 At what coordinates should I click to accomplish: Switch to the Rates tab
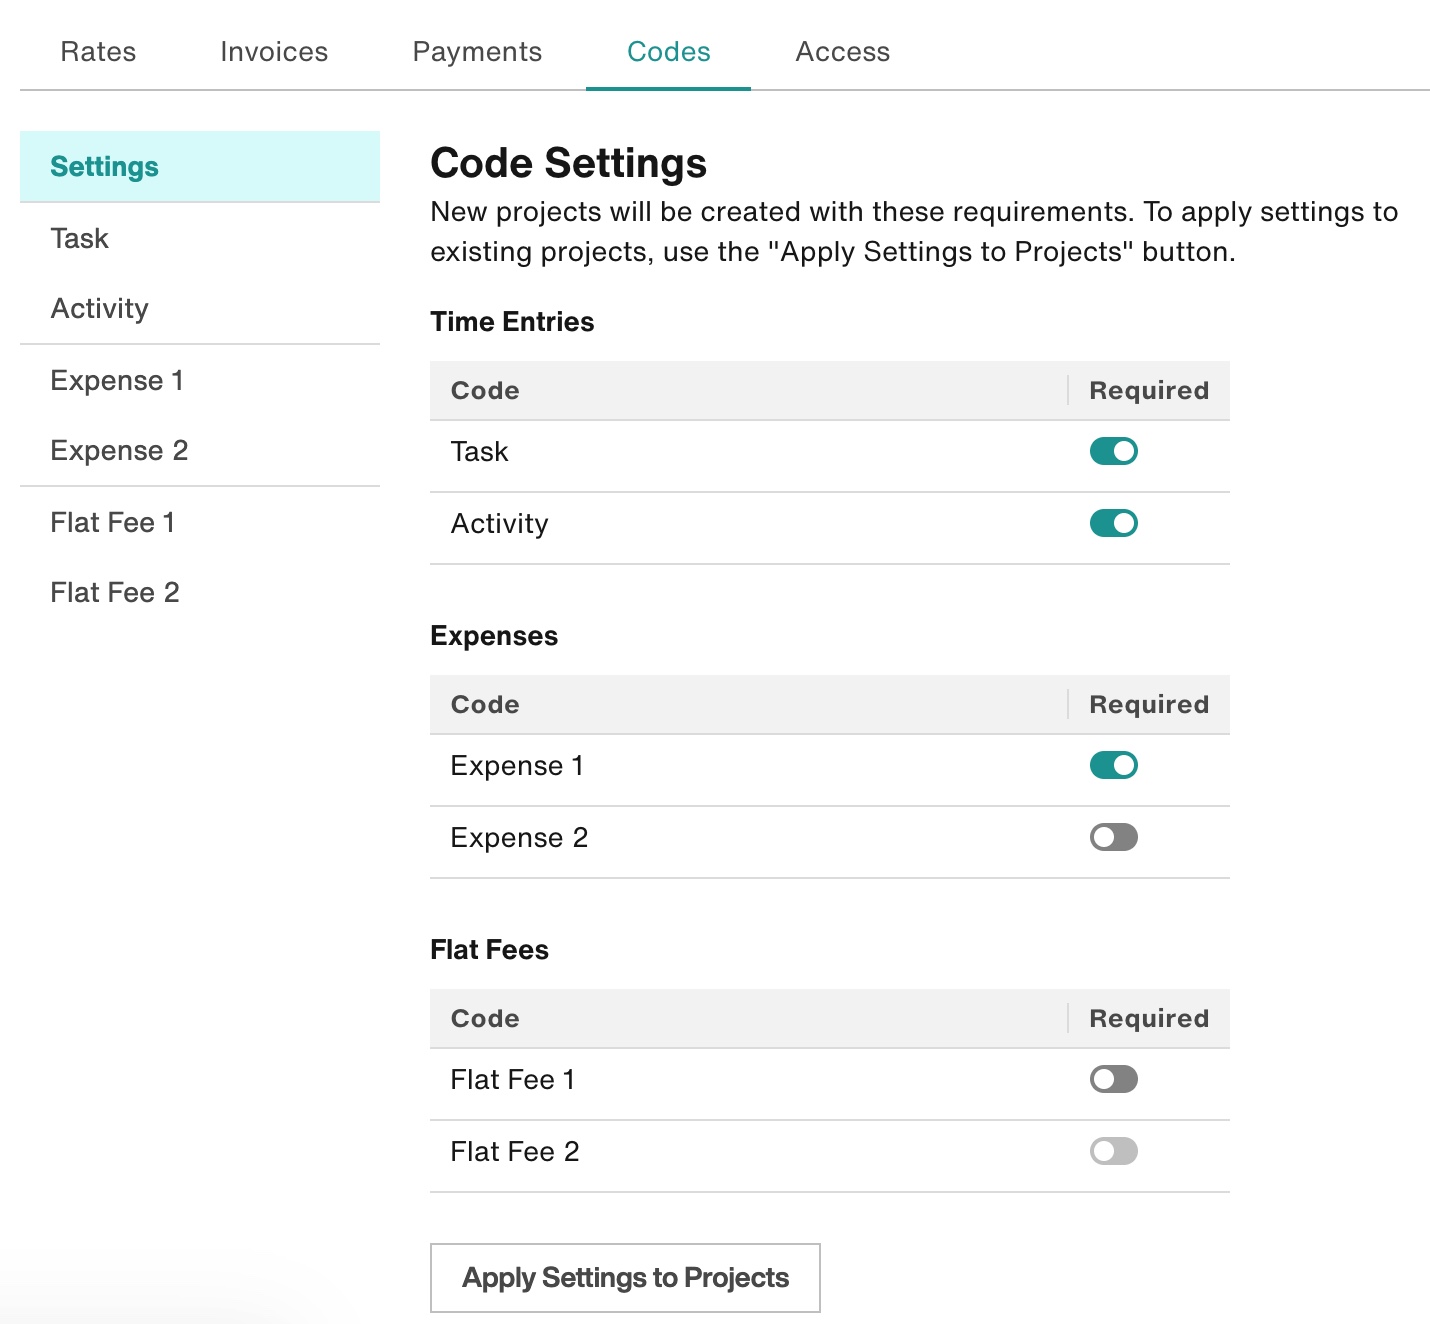tap(97, 51)
